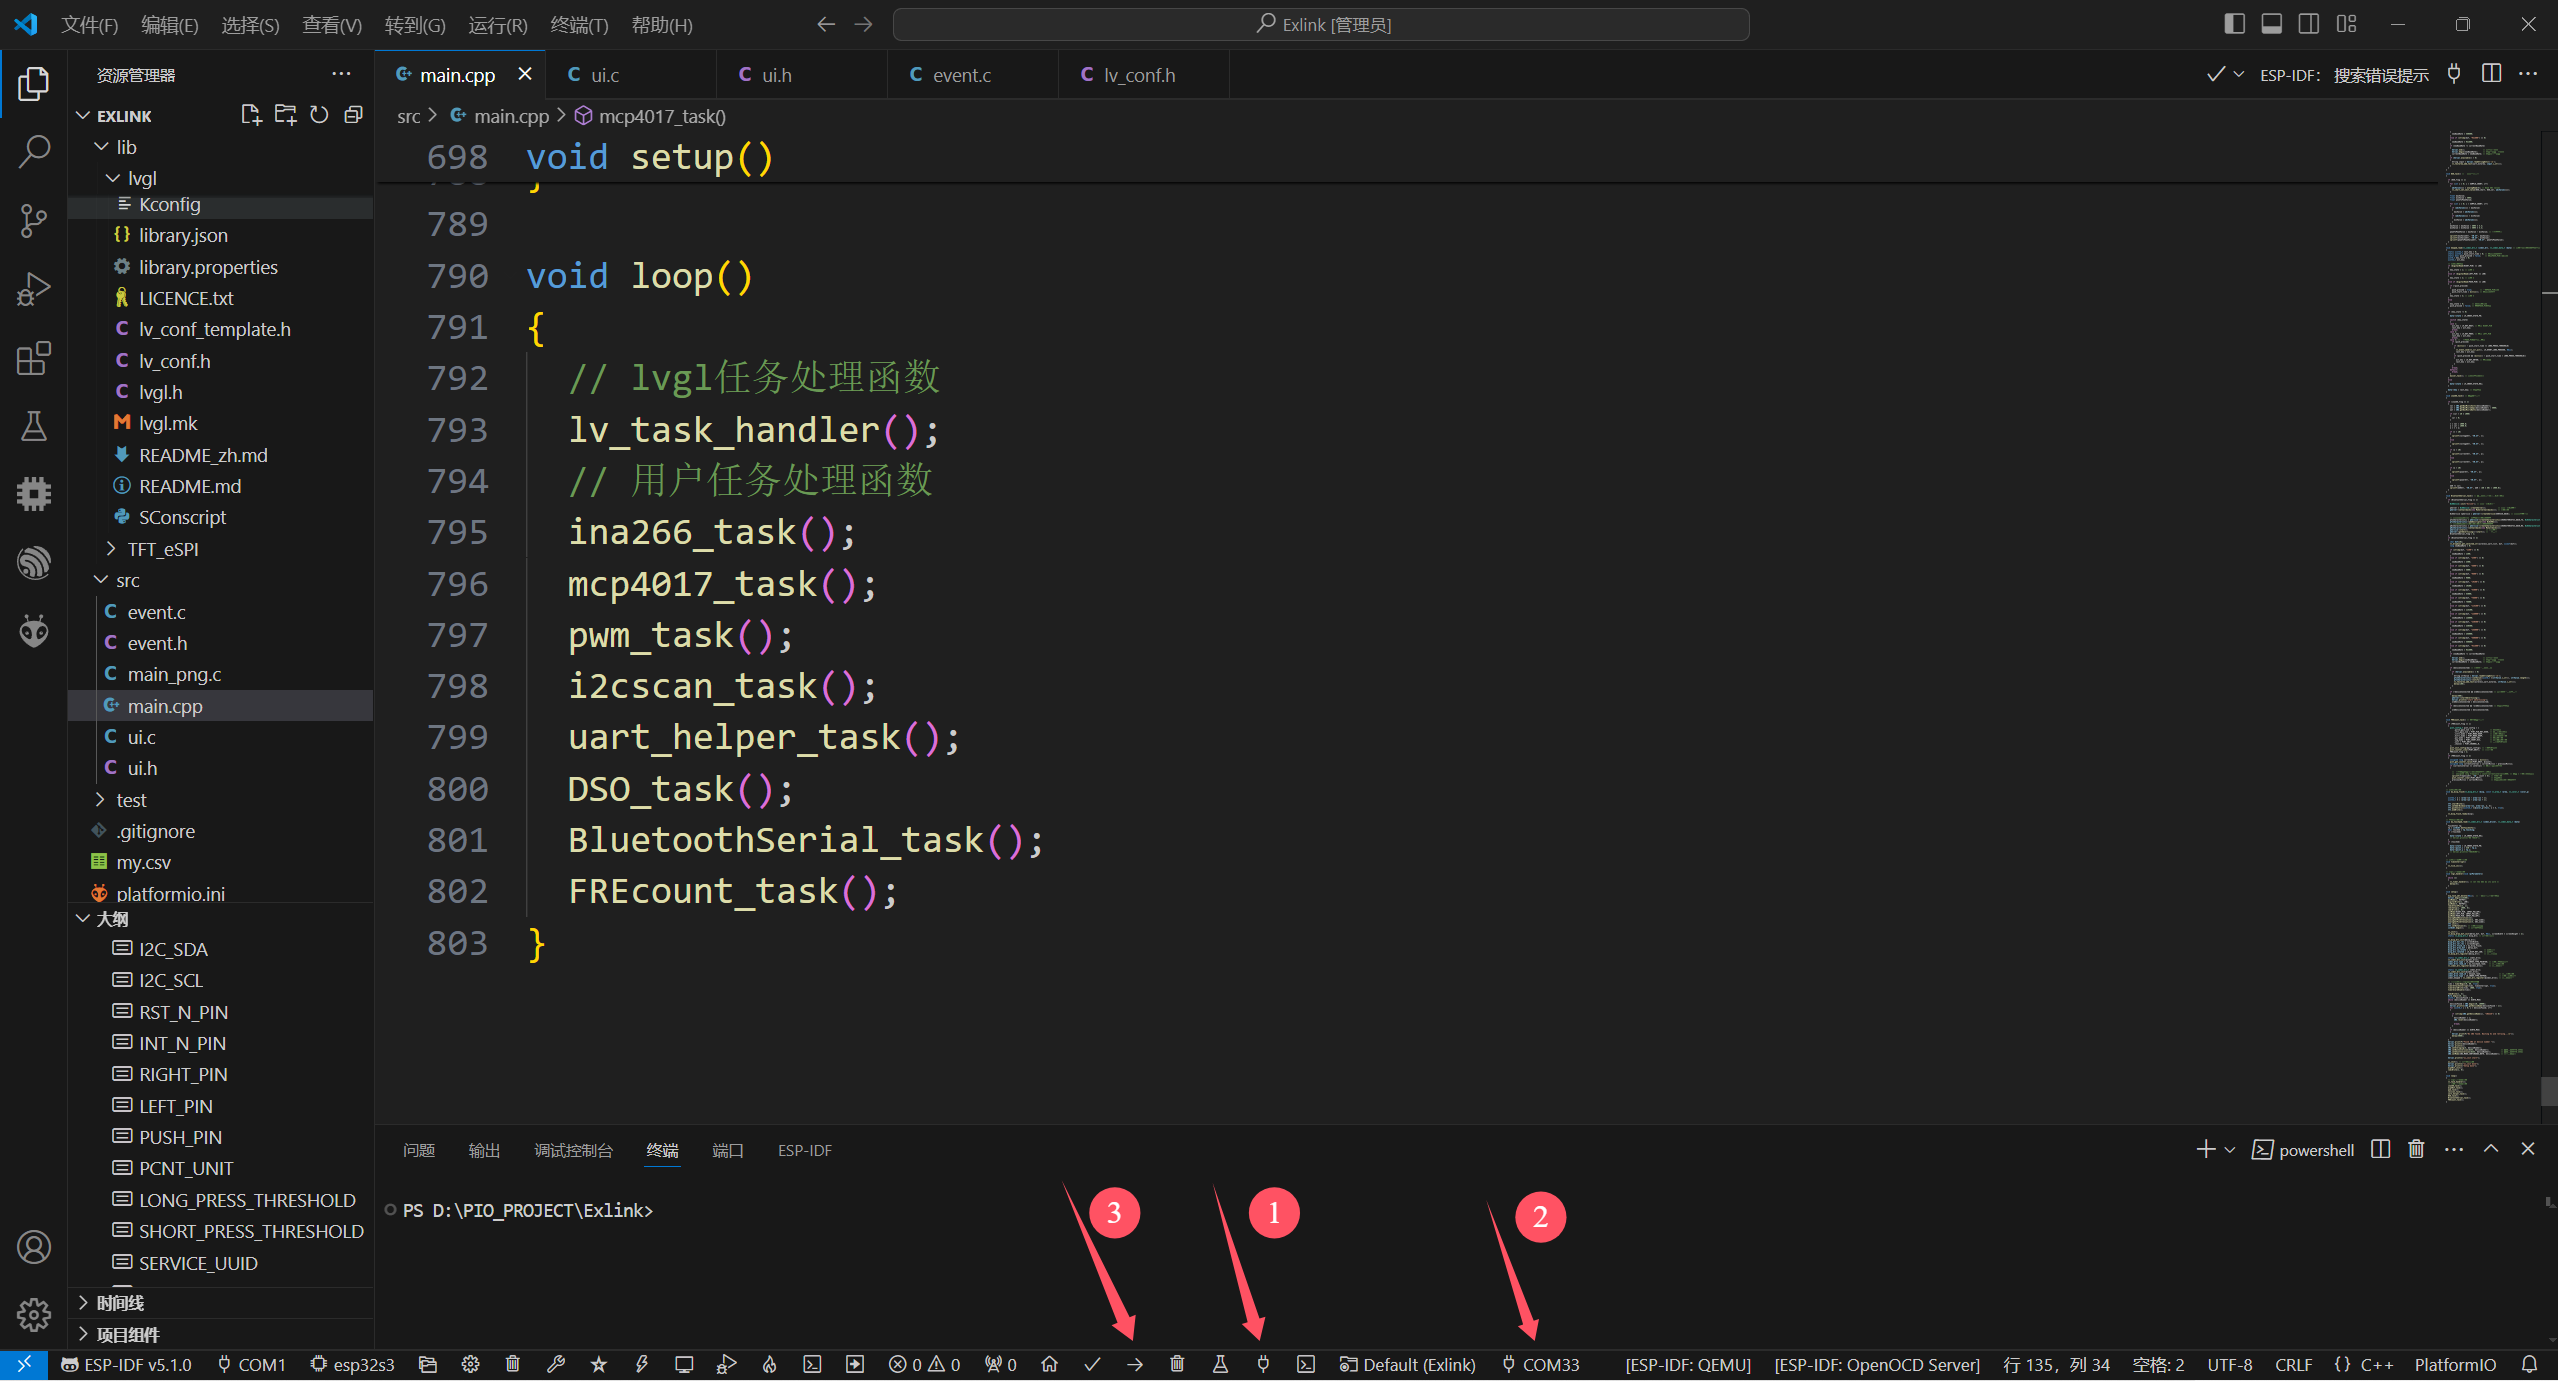2558x1381 pixels.
Task: Click ESP-IDF flash lightning icon in status bar
Action: [x=641, y=1365]
